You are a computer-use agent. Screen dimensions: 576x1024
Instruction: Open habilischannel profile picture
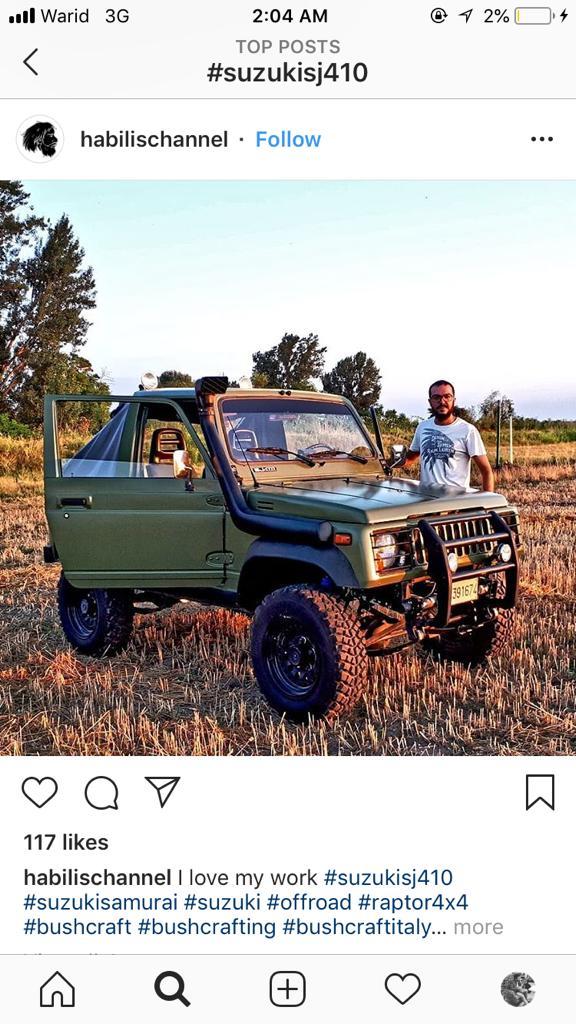(x=40, y=138)
